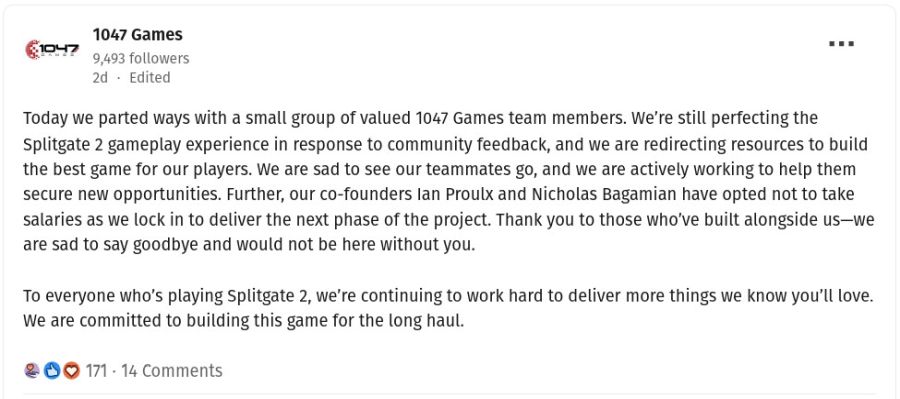The height and width of the screenshot is (399, 900).
Task: Click the Edited label beside the timestamp
Action: 150,78
